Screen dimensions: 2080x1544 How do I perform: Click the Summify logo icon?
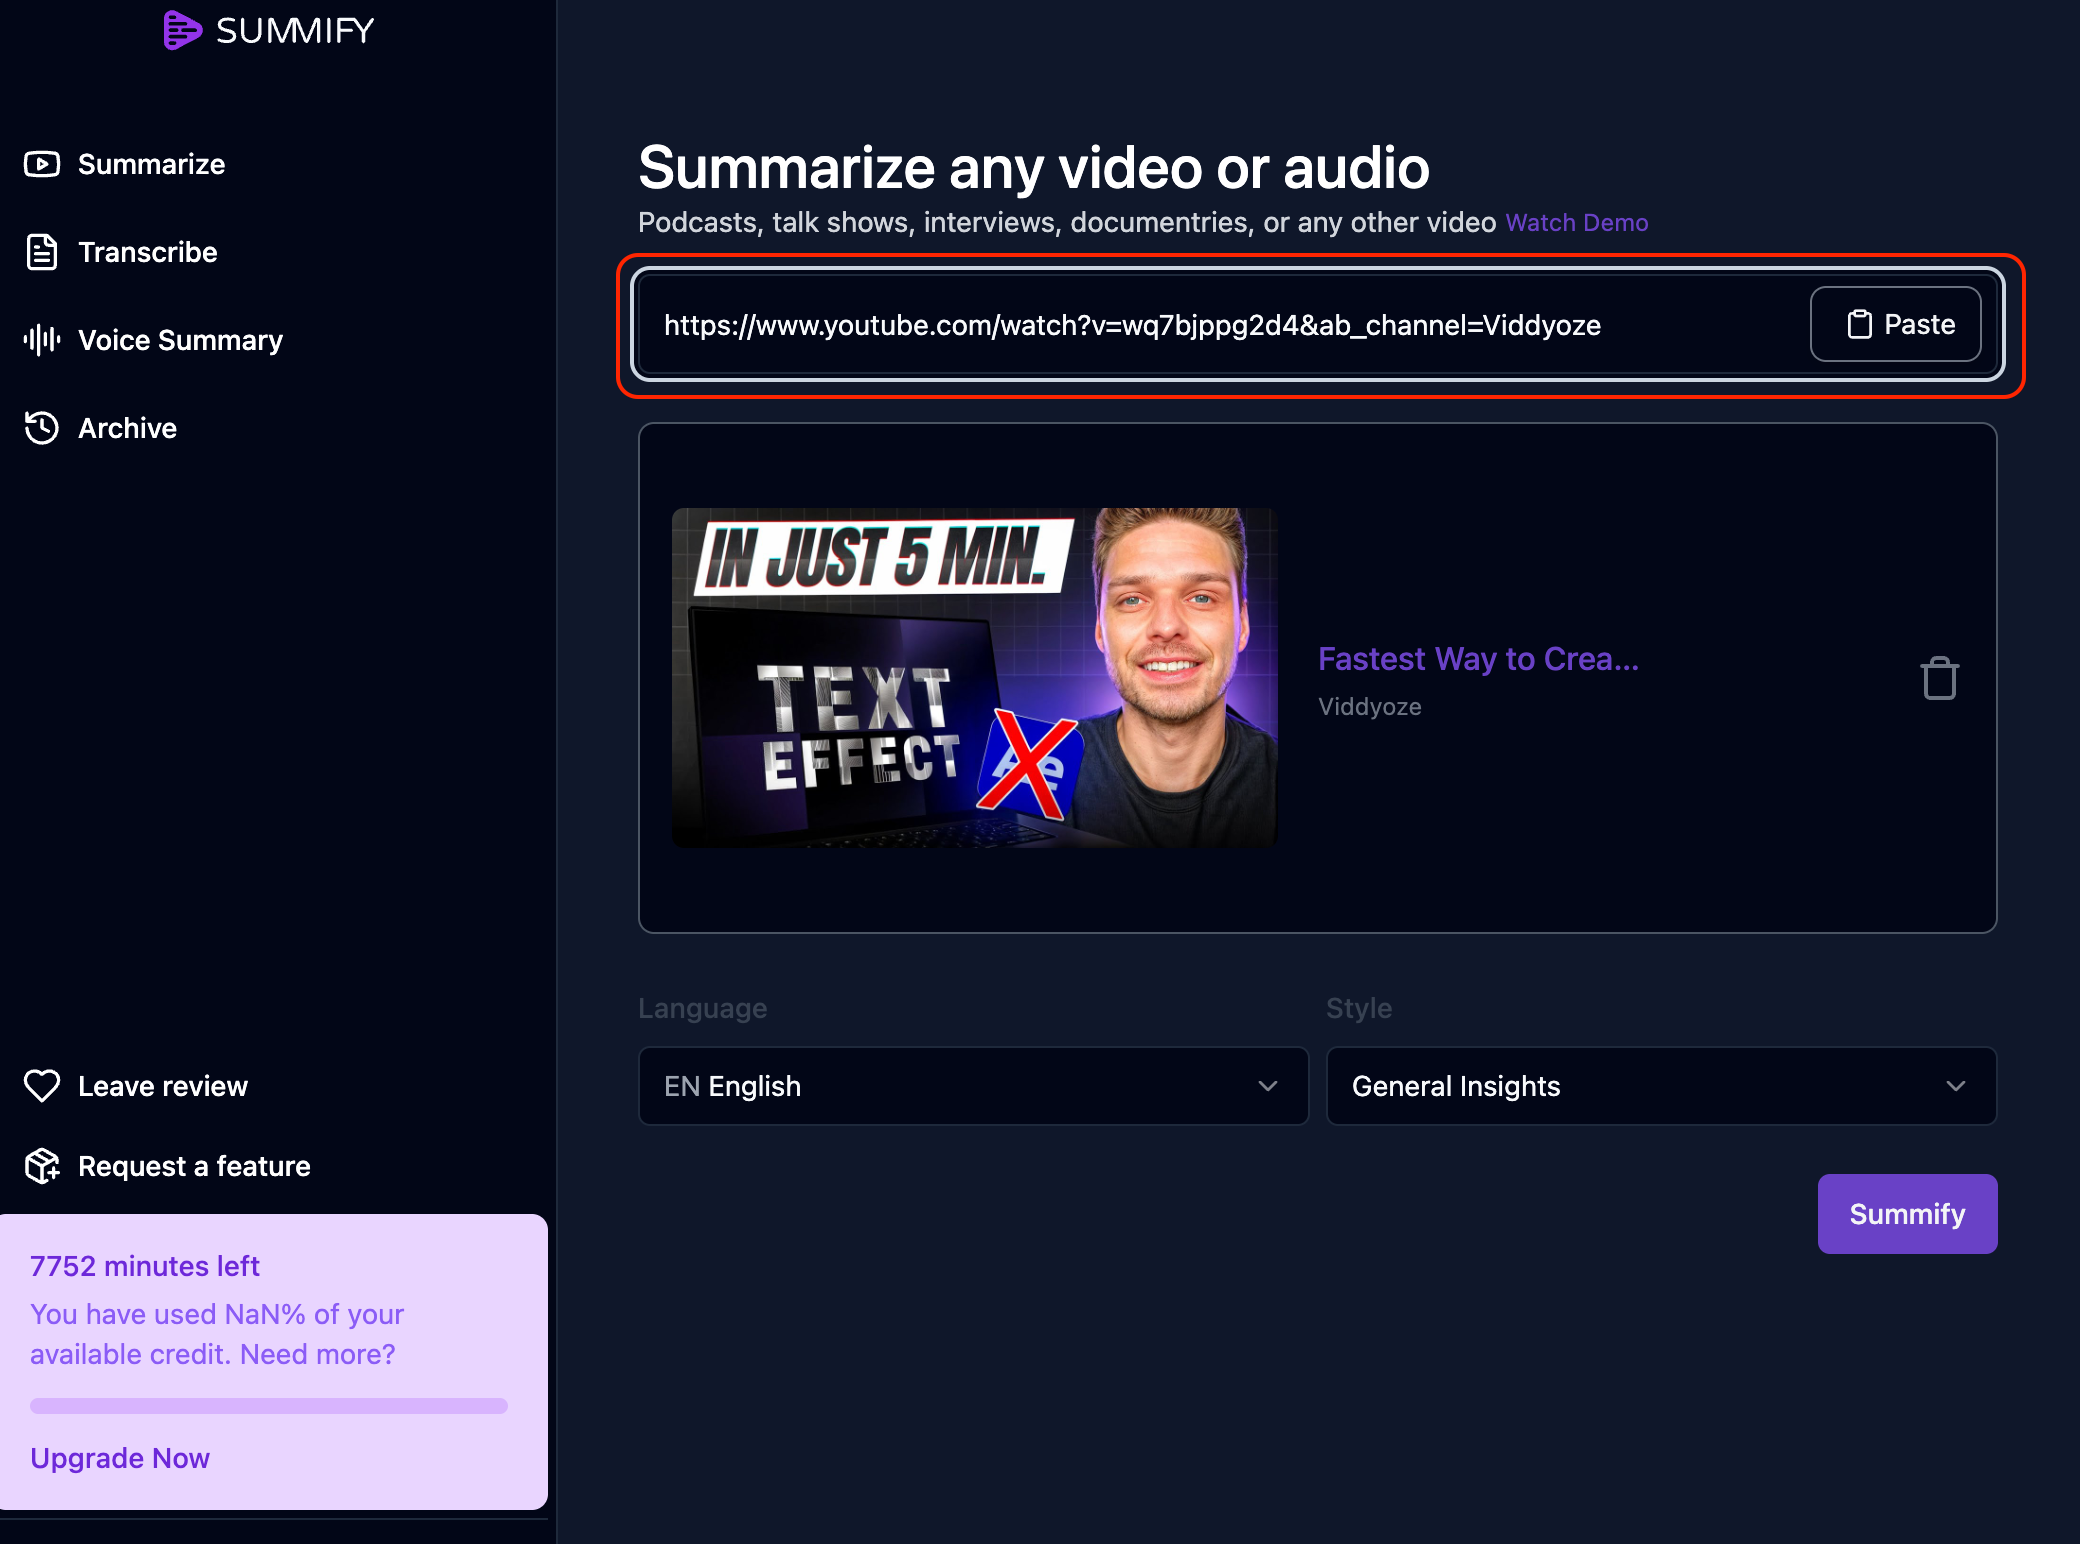click(182, 30)
